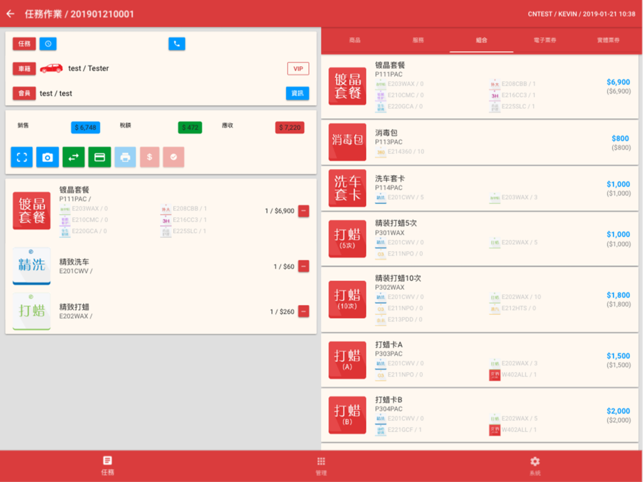This screenshot has width=643, height=482.
Task: Click the header title 任務作業 / 201901210001
Action: tap(79, 14)
